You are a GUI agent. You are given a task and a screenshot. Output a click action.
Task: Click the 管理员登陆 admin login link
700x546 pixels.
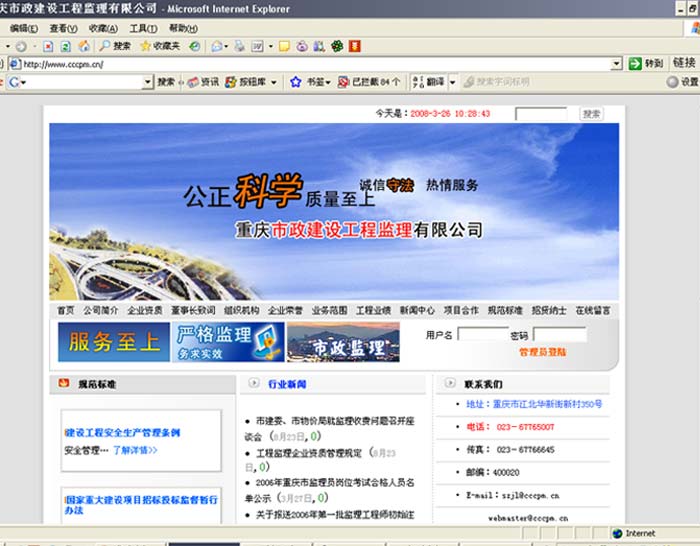[x=542, y=352]
